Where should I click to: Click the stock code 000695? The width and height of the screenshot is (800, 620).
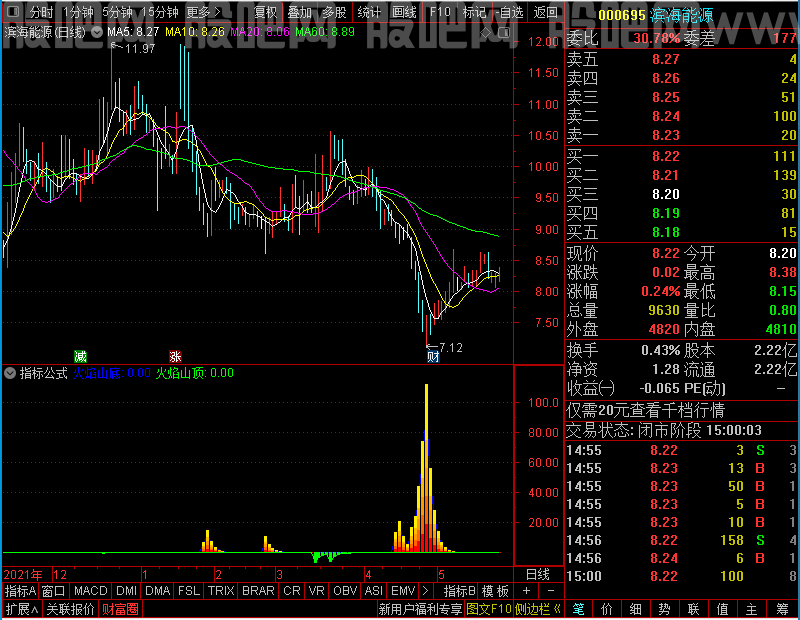tap(622, 15)
